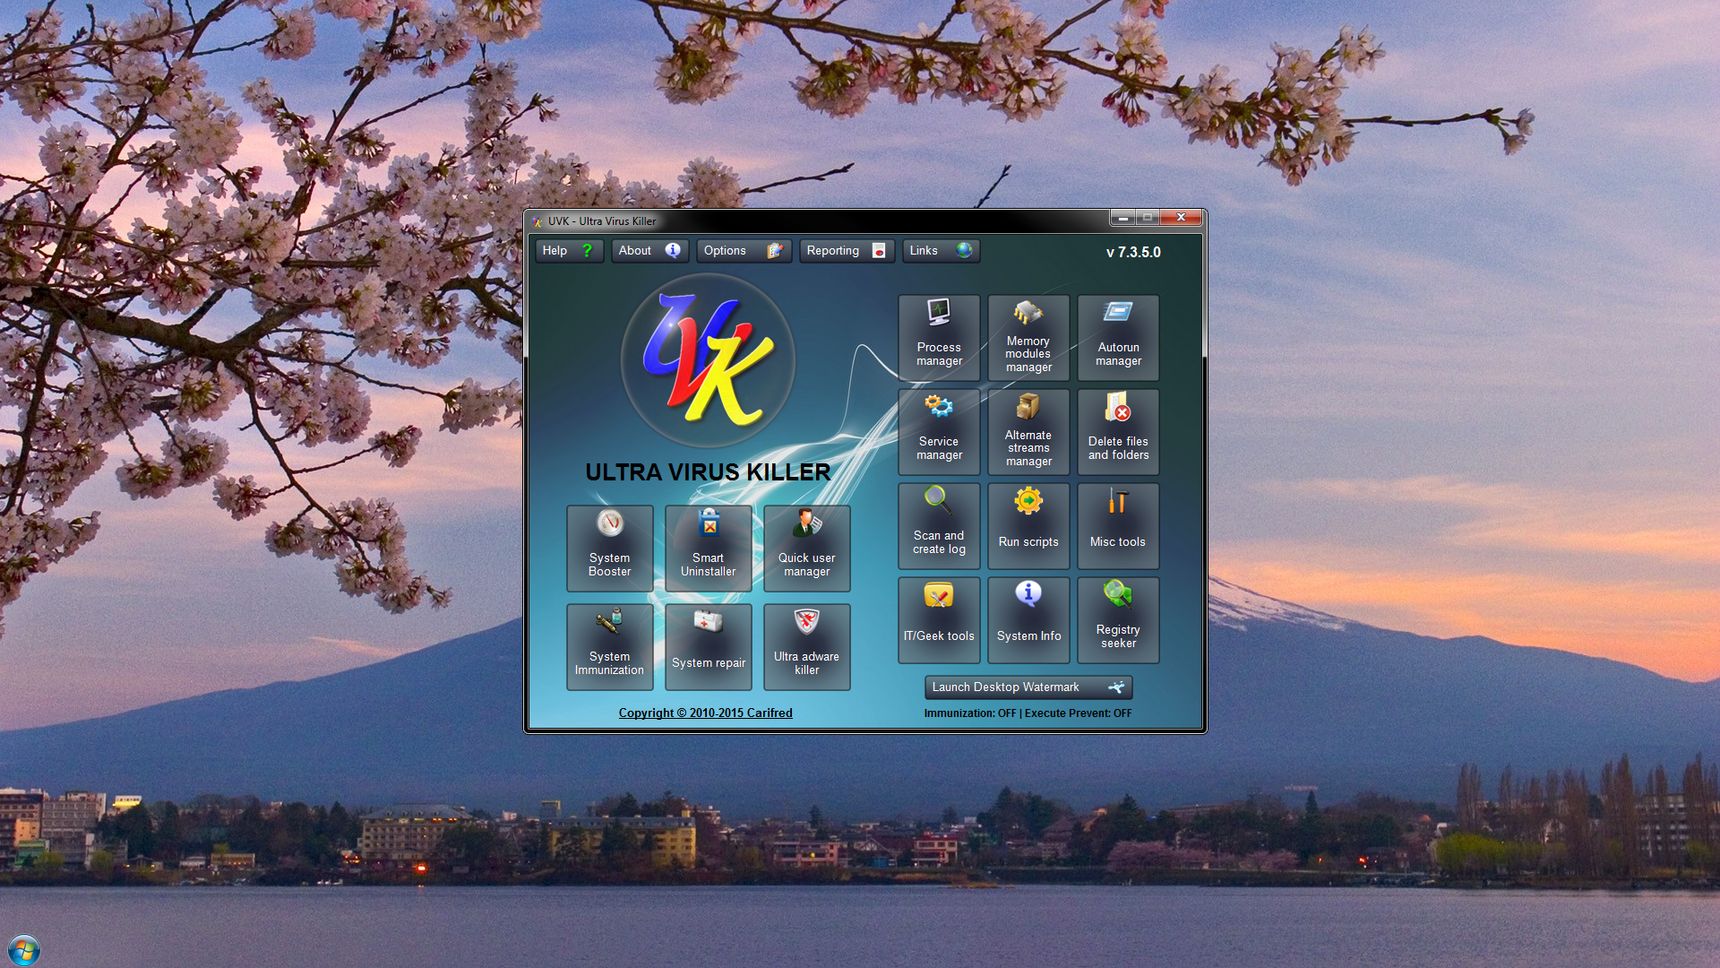
Task: Click the version label v 7.3.5.0
Action: (x=1133, y=252)
